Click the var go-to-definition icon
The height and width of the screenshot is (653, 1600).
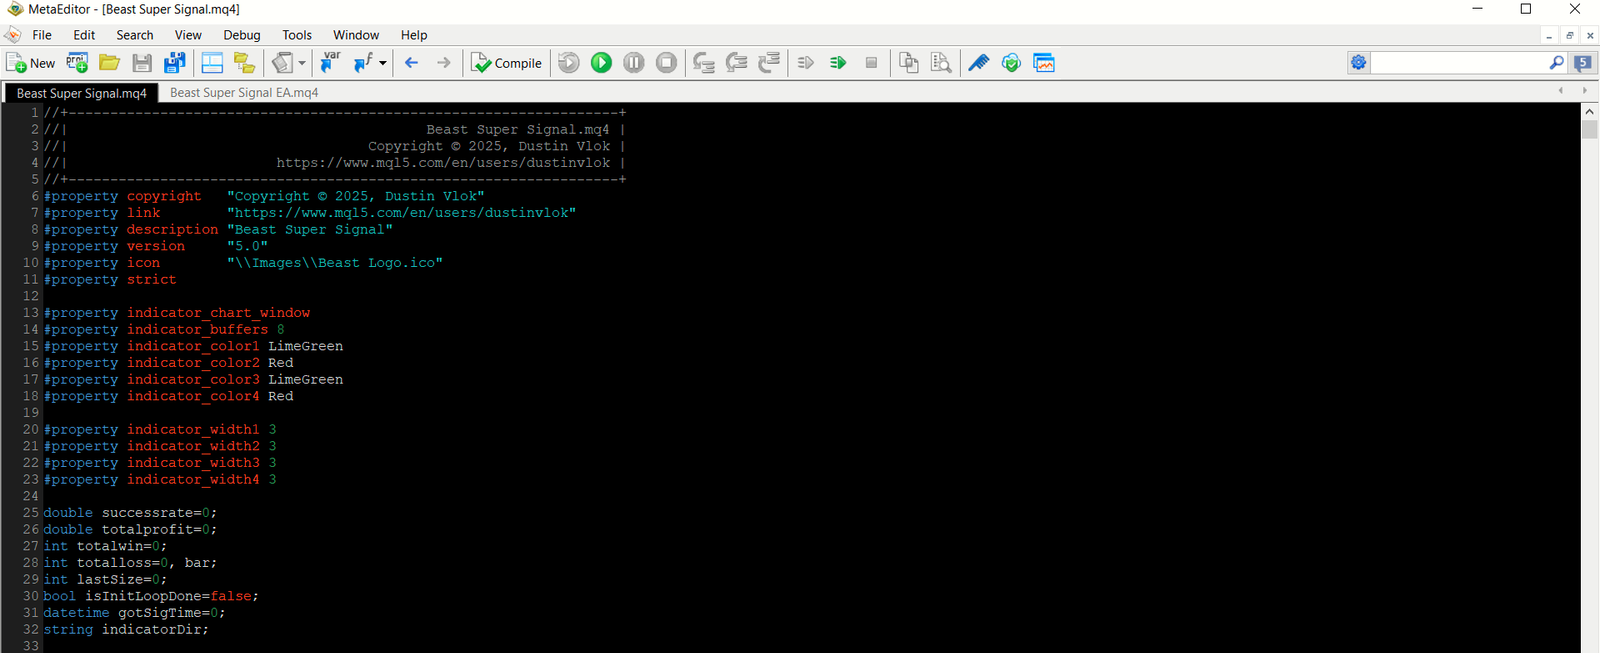coord(330,63)
